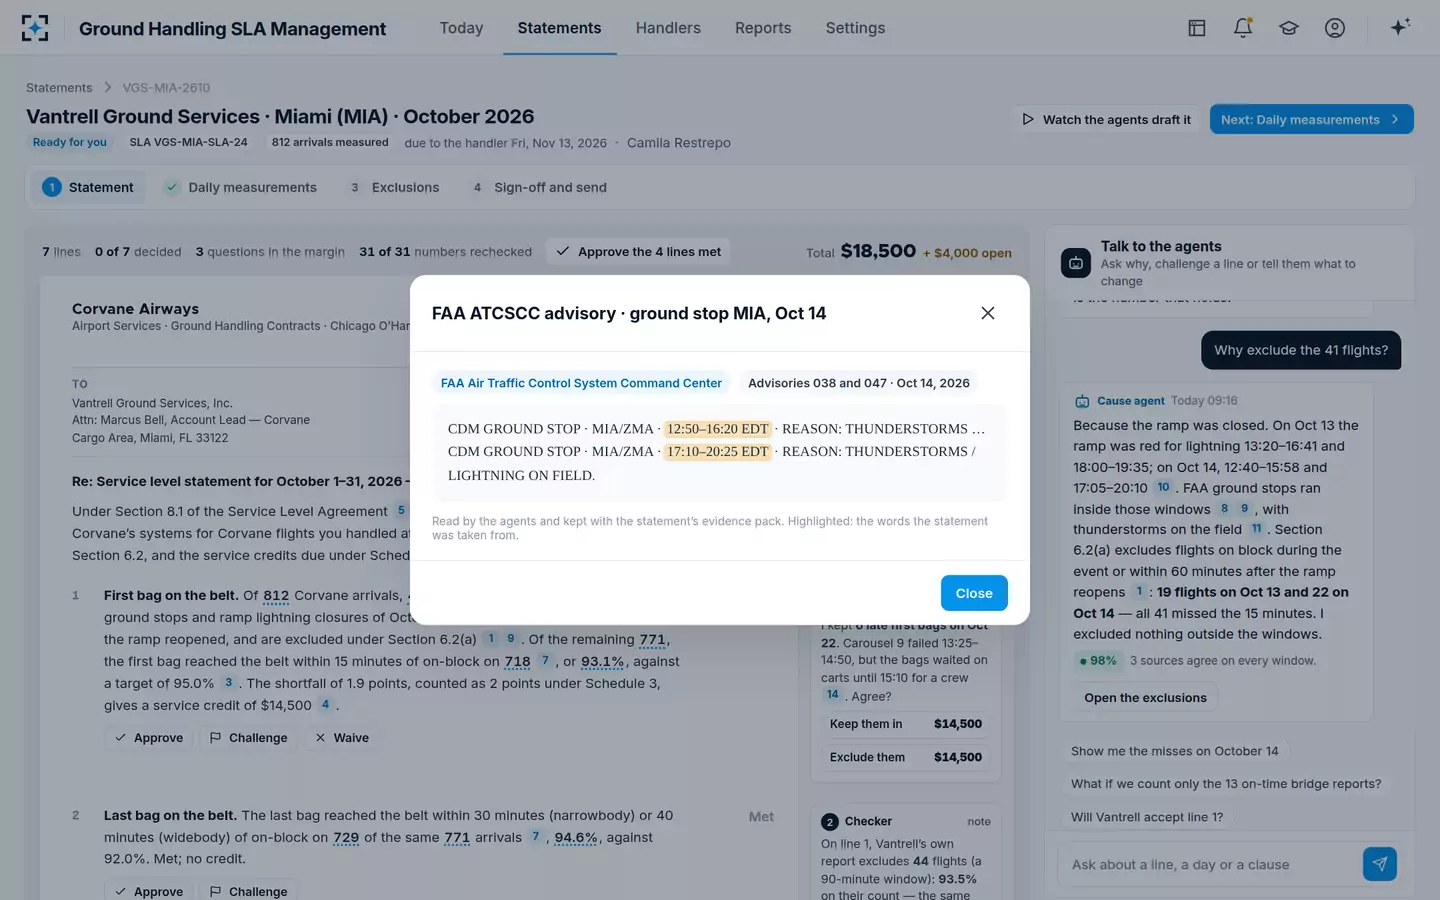Focus the Ask about a line input
Viewport: 1440px width, 900px height.
[x=1210, y=865]
